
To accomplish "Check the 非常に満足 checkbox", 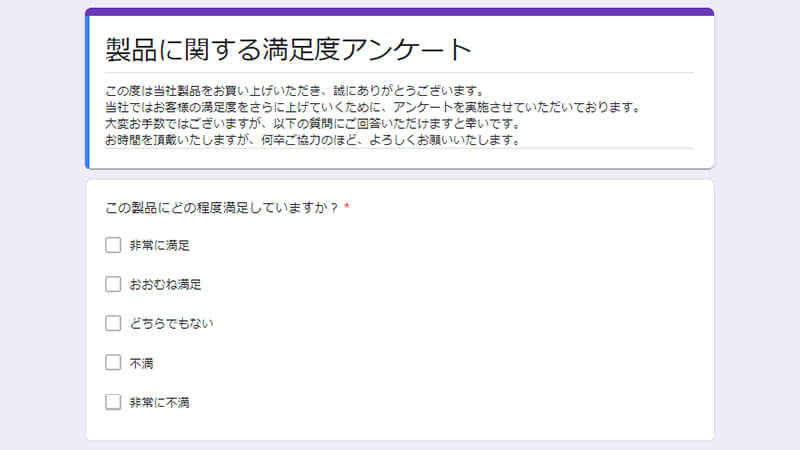I will coord(113,245).
